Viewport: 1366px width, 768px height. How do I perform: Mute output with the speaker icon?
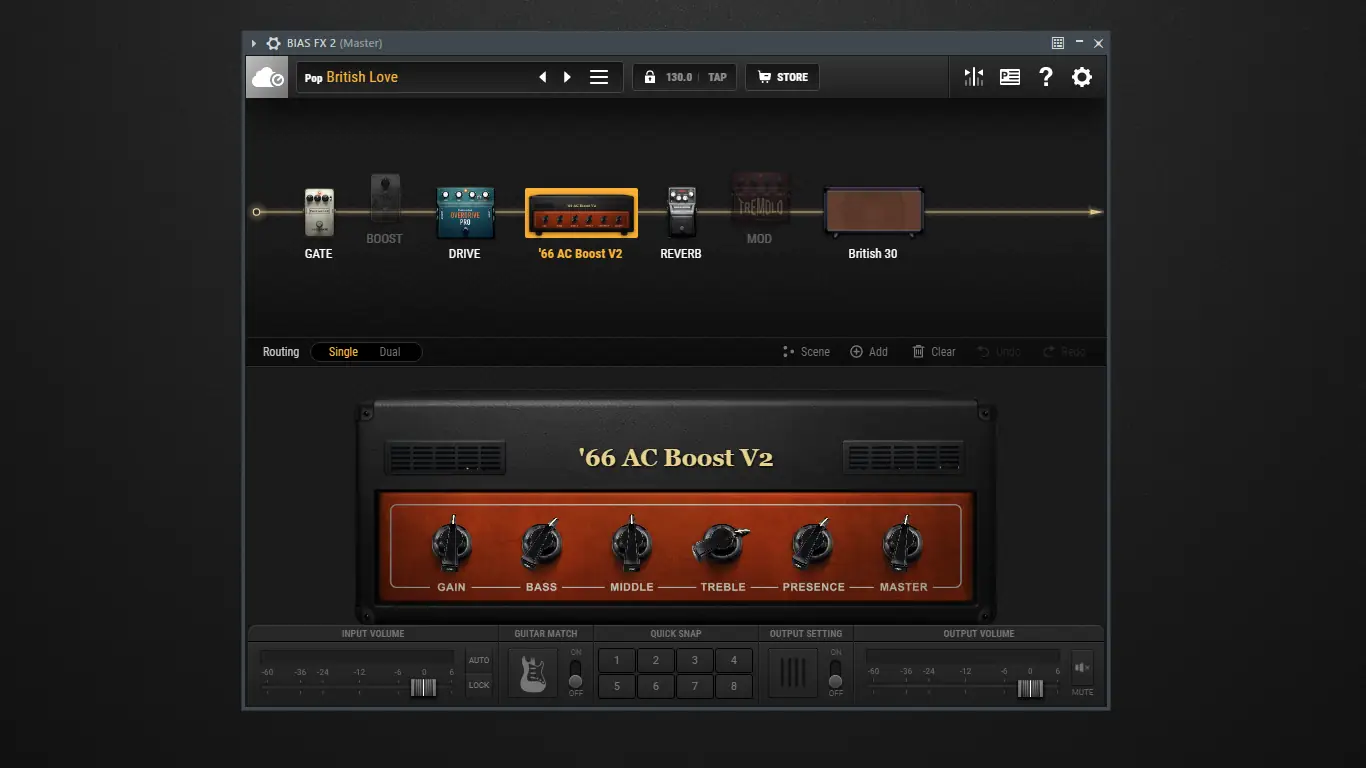1082,667
